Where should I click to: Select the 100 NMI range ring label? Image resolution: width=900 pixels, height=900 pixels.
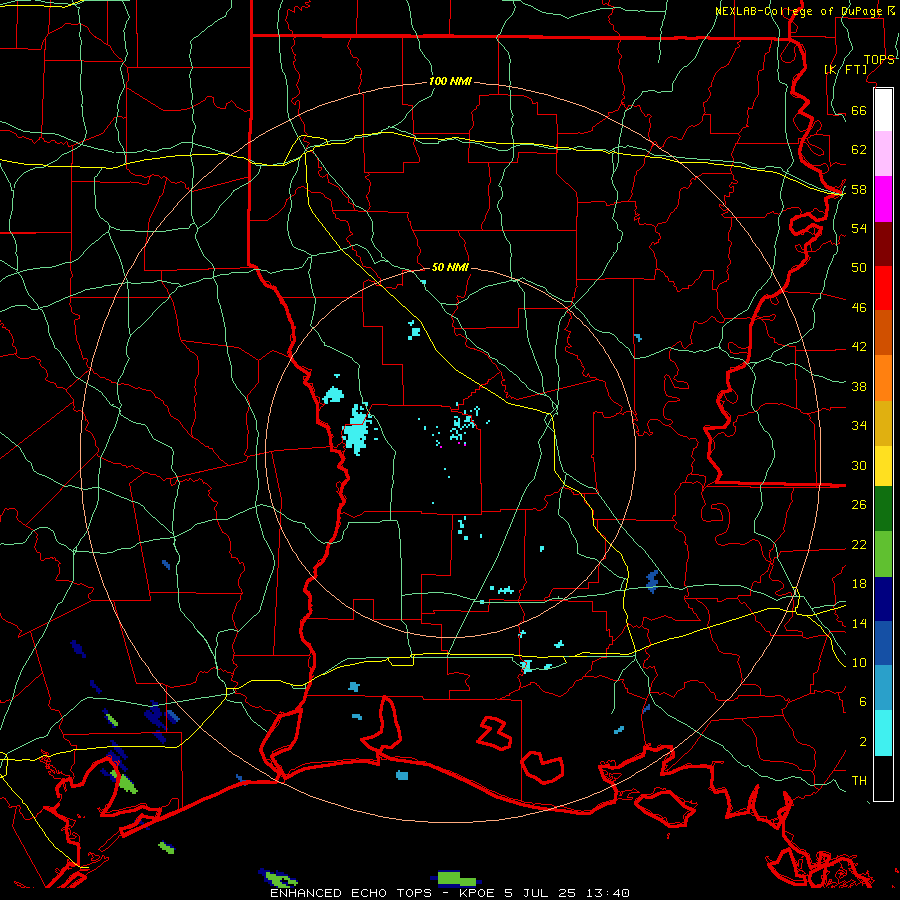[450, 81]
